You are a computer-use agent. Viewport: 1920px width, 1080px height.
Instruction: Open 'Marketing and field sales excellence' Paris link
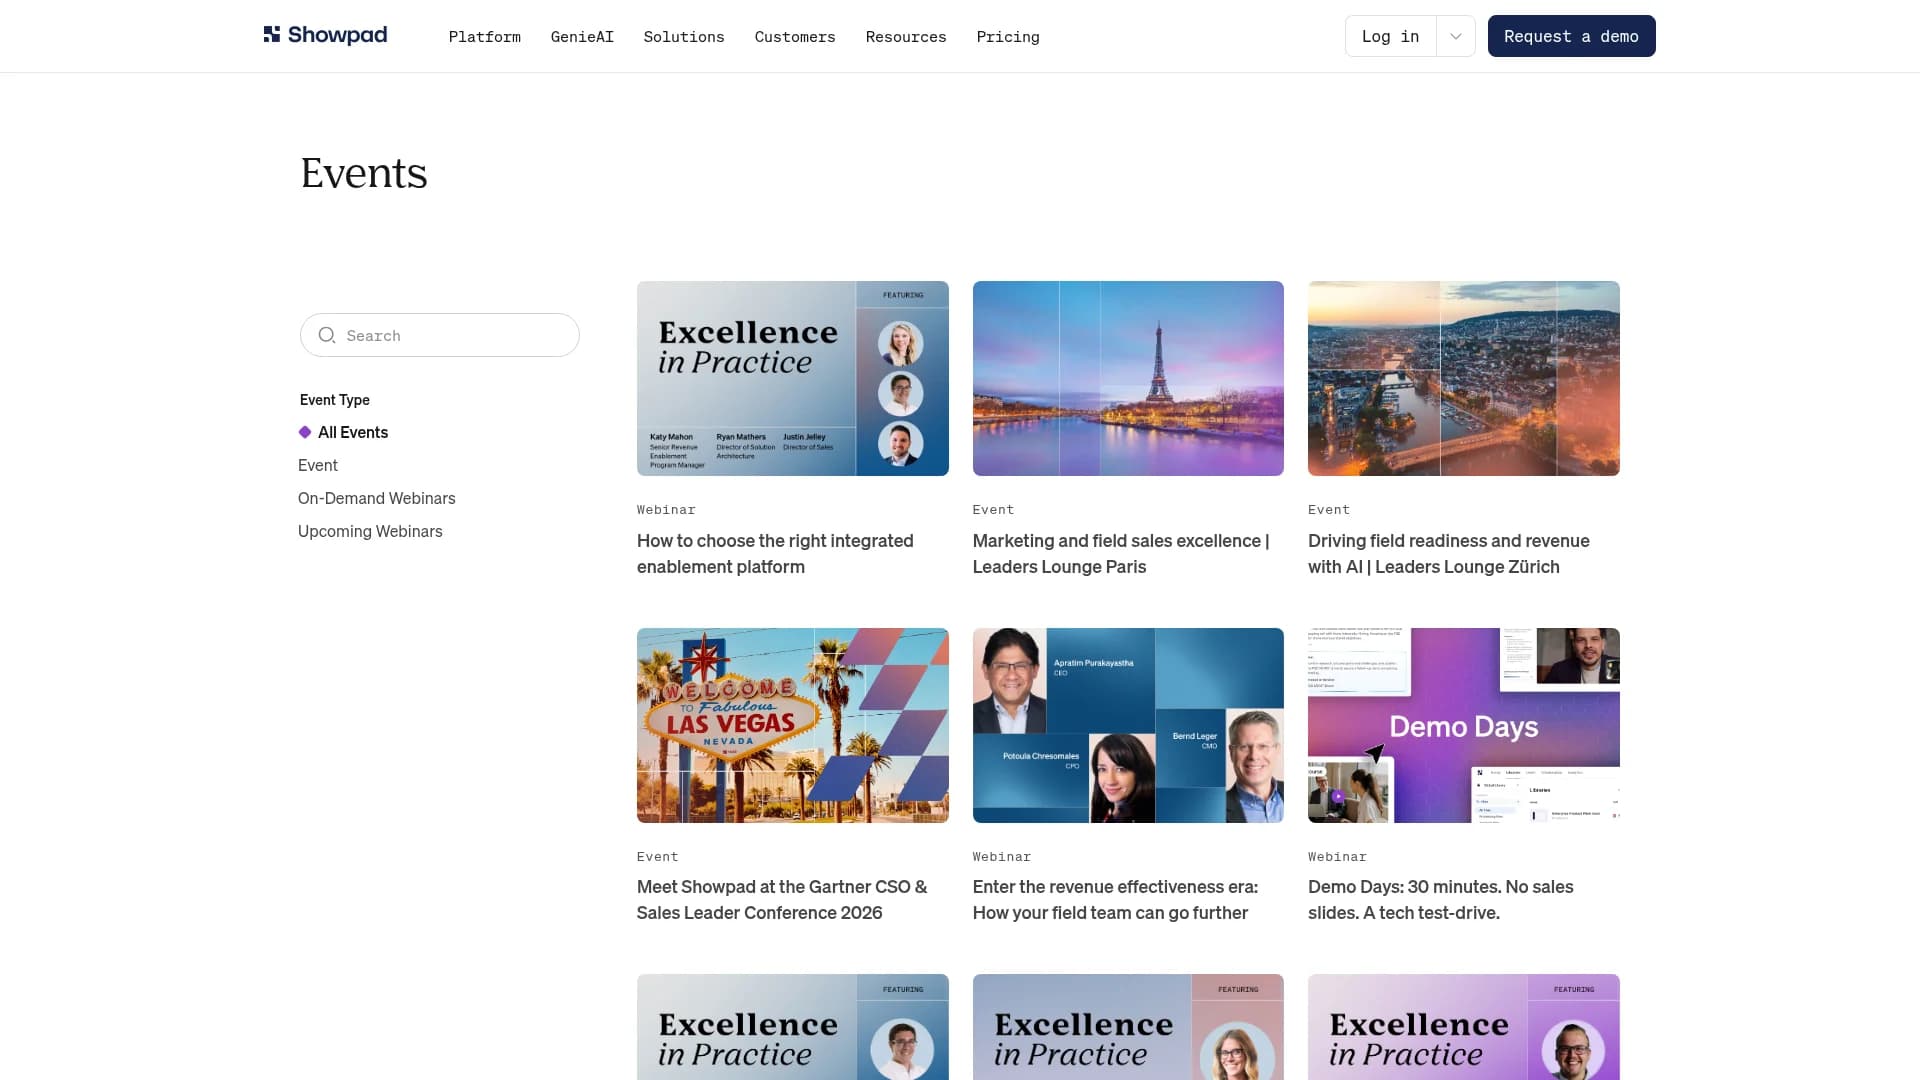(x=1121, y=553)
